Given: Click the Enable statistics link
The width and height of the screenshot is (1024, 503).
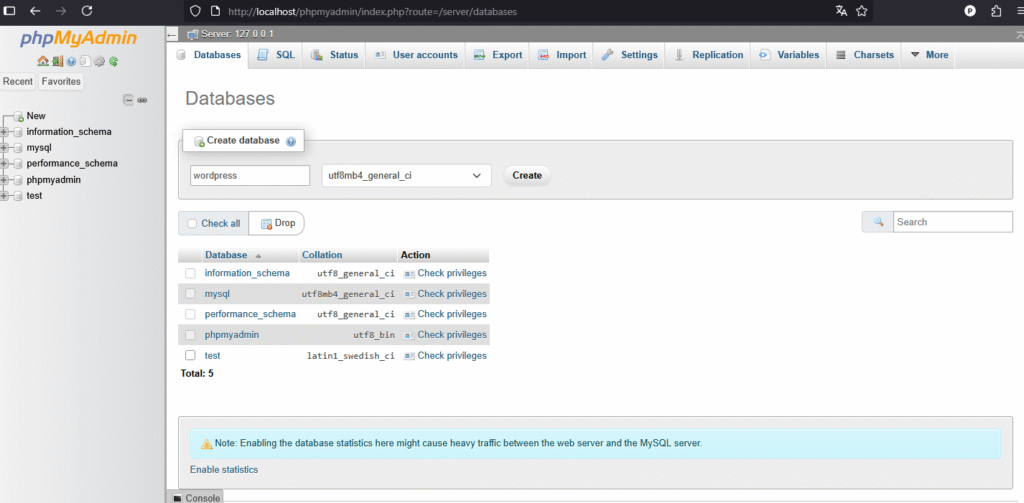Looking at the screenshot, I should (x=224, y=470).
